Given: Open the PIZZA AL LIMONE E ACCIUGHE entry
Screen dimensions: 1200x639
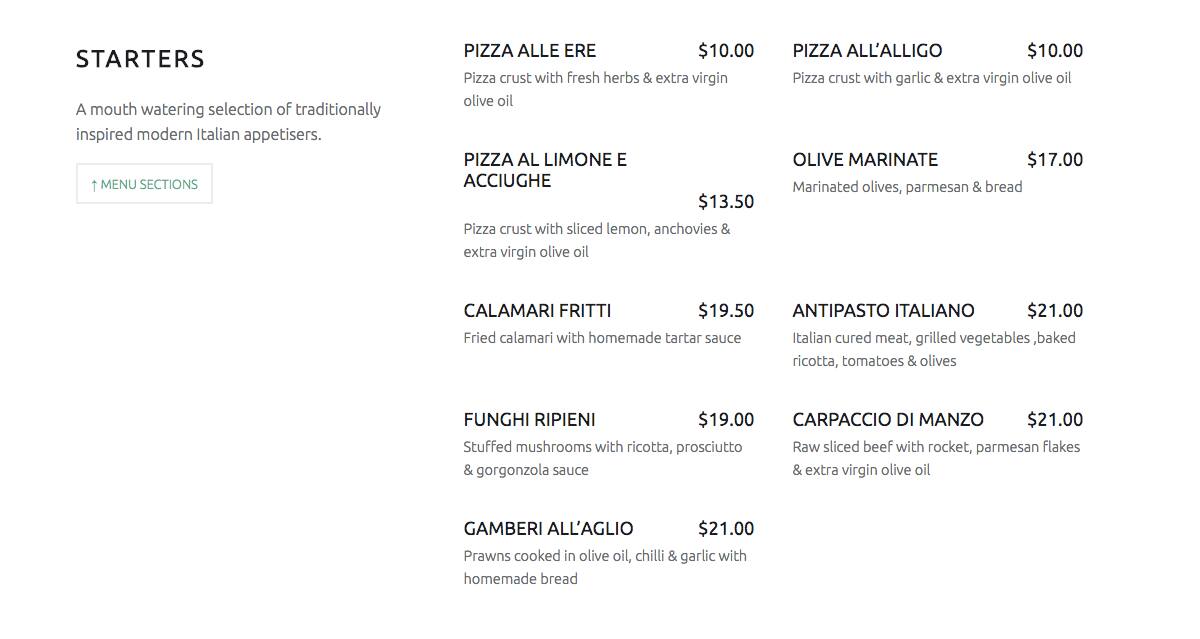Looking at the screenshot, I should pos(545,170).
